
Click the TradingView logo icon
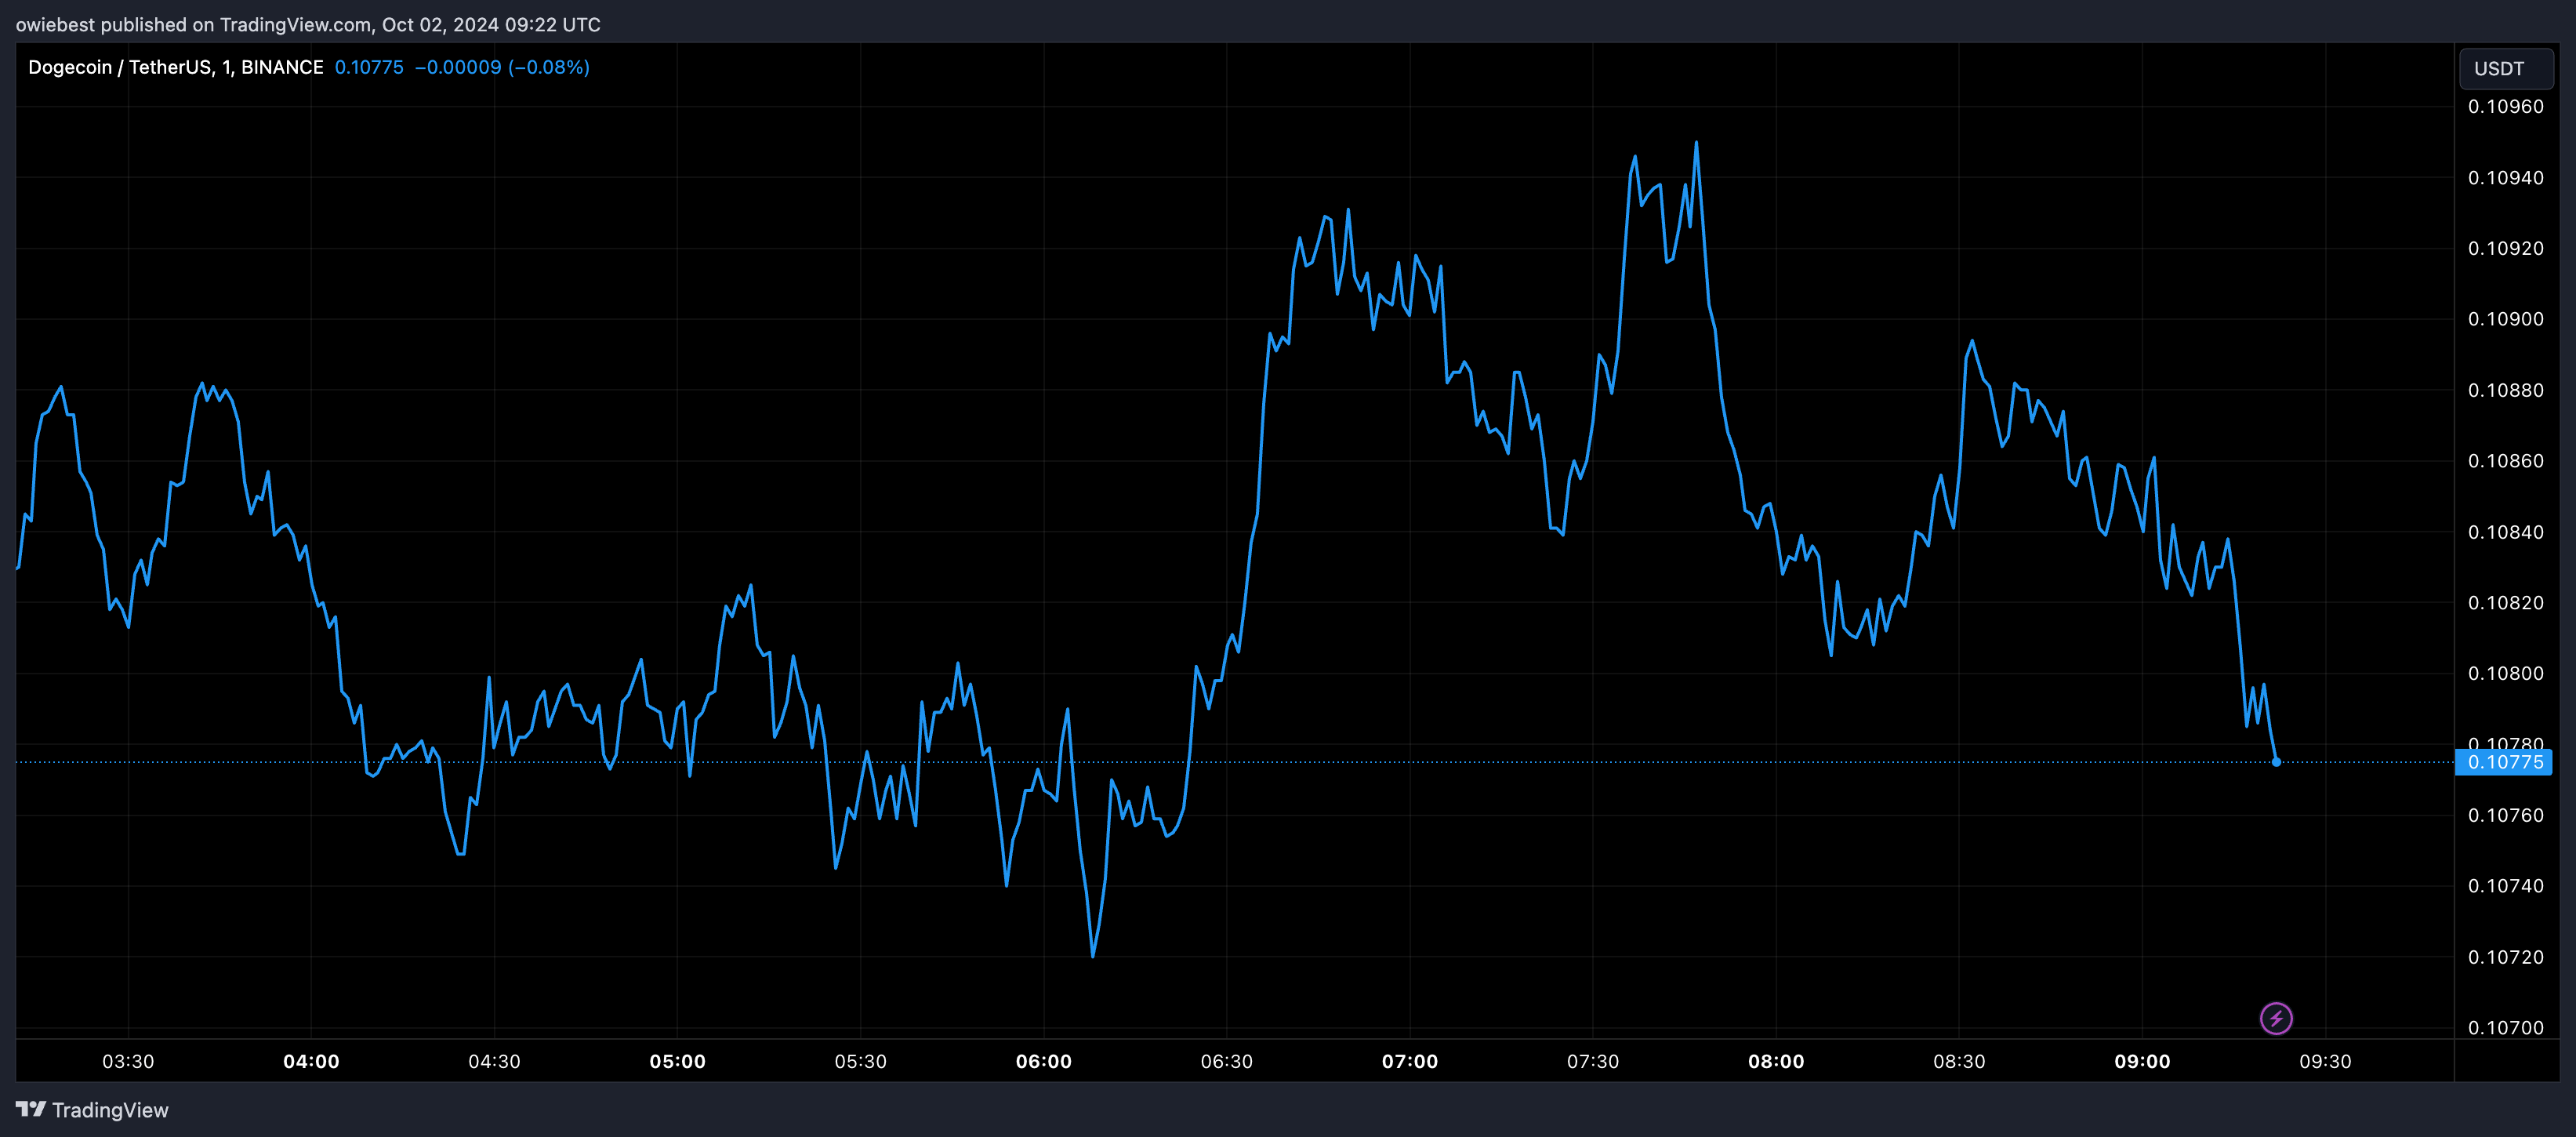click(x=31, y=1109)
